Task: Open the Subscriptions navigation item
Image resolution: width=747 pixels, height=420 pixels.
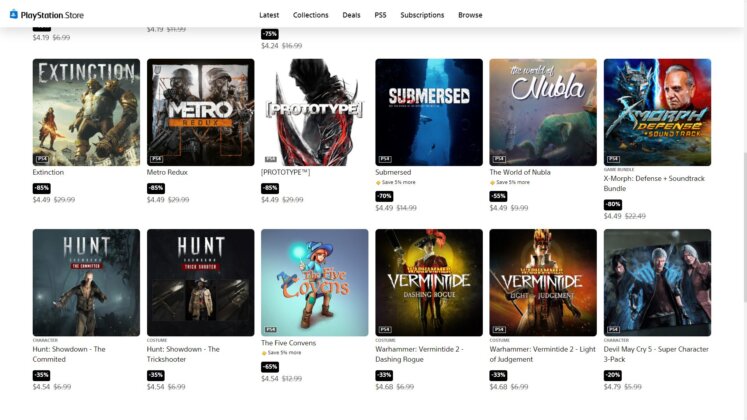Action: click(x=422, y=15)
